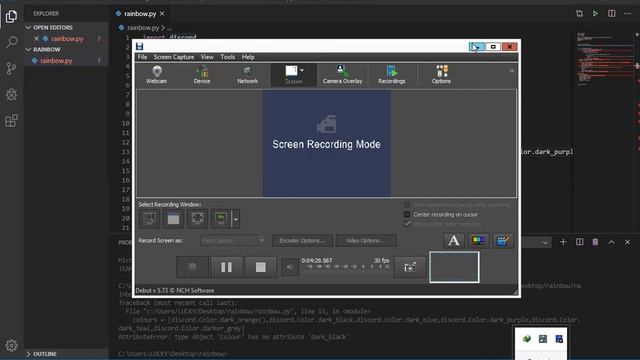Run Python file with the play button
640x360 pixels.
tap(596, 13)
